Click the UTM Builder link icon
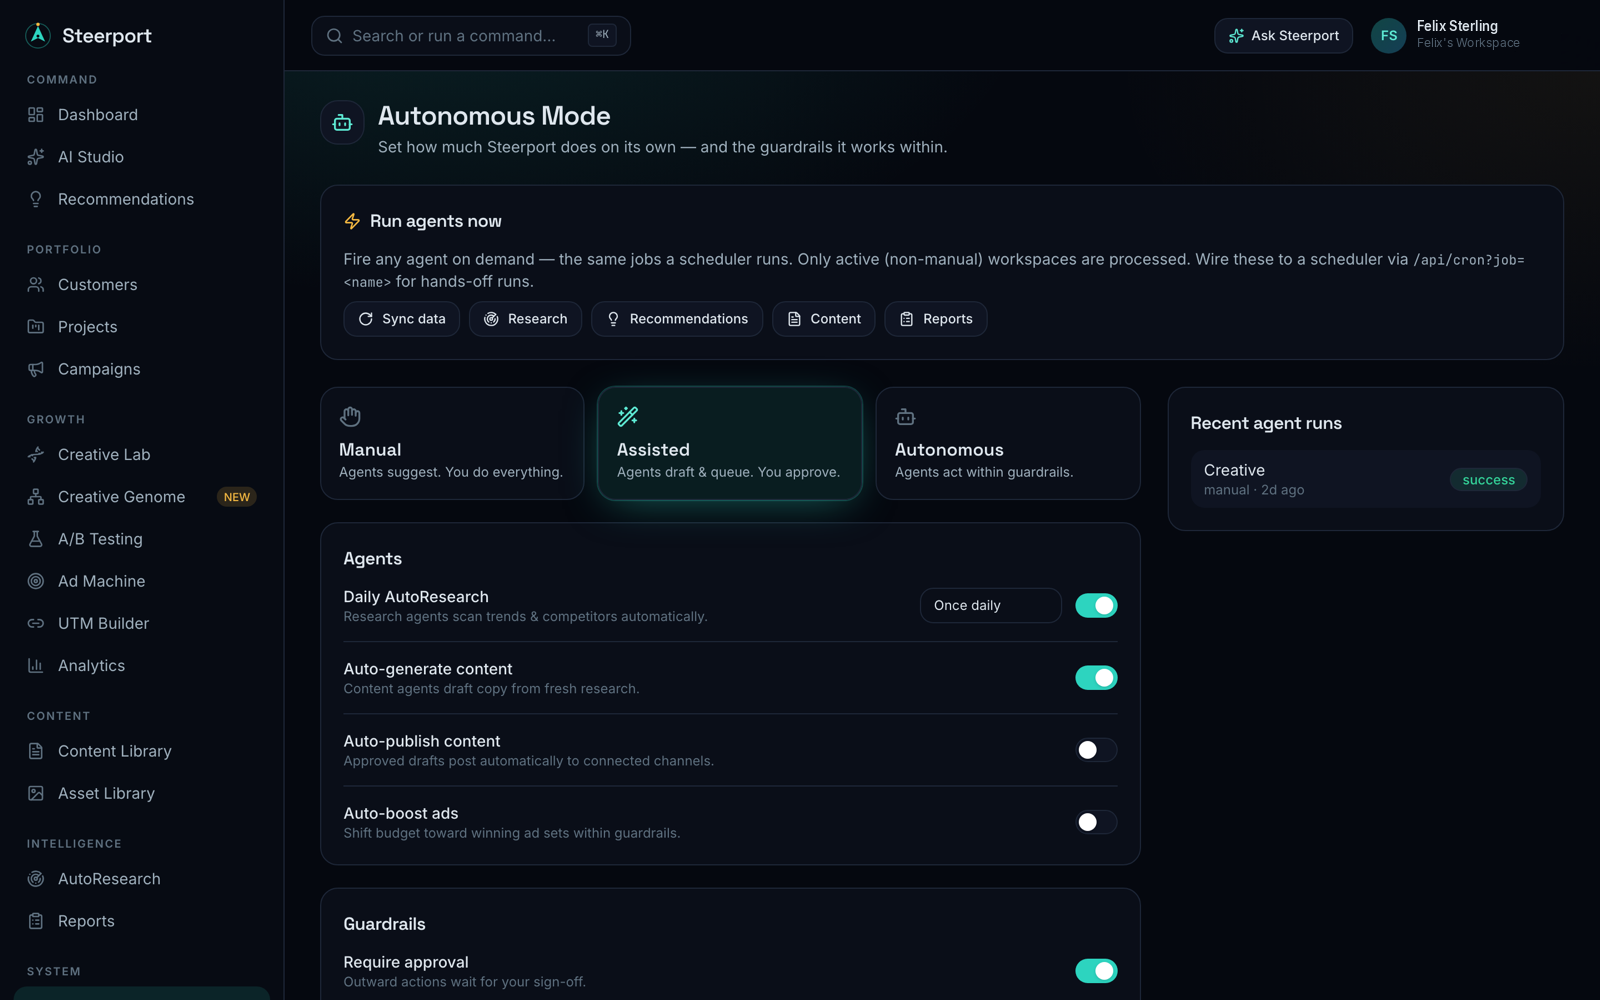 pos(36,623)
